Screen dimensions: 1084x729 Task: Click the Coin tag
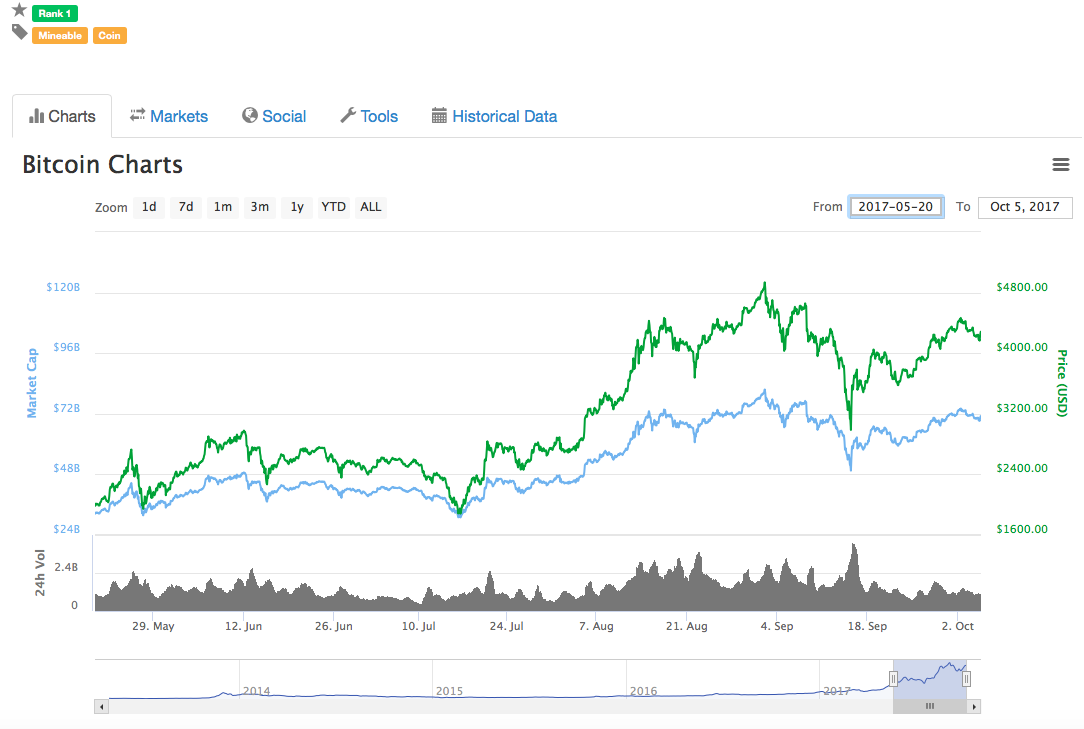click(110, 35)
